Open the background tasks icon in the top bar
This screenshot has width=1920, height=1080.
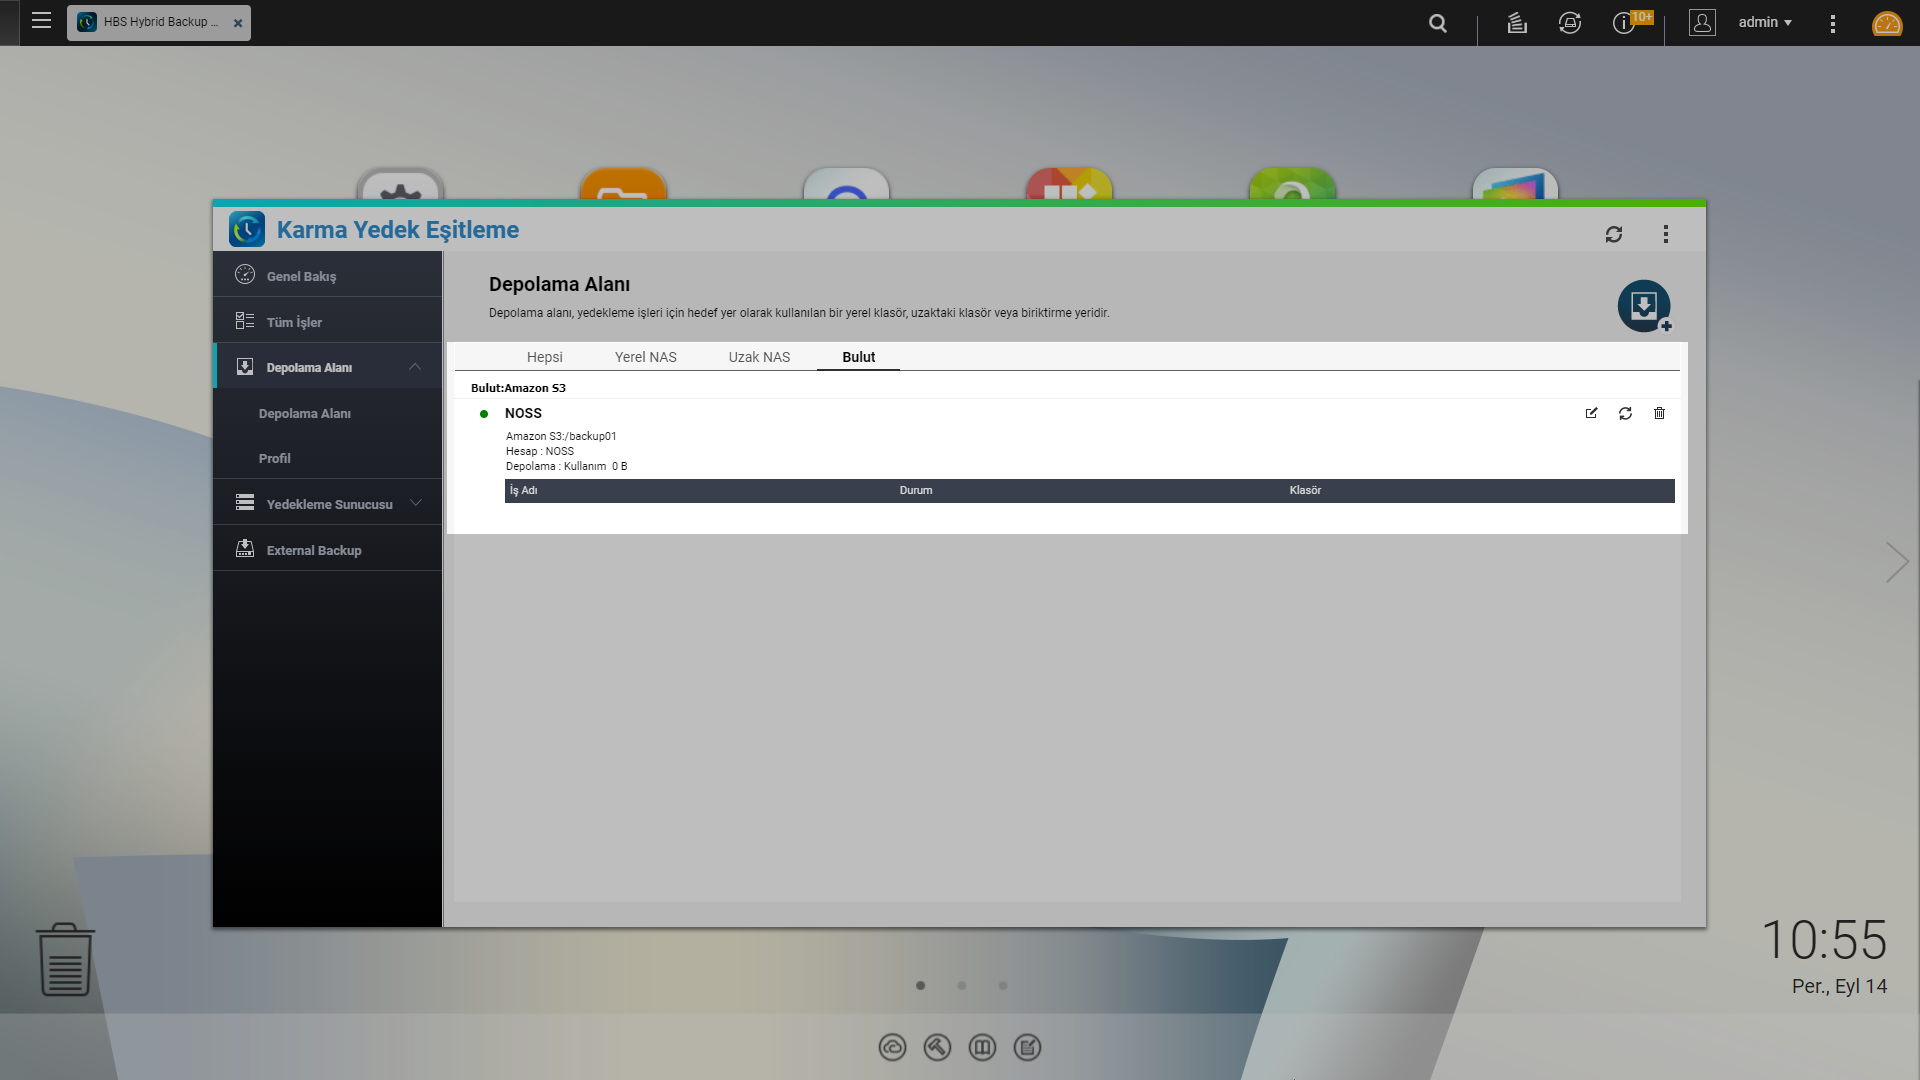click(x=1517, y=23)
